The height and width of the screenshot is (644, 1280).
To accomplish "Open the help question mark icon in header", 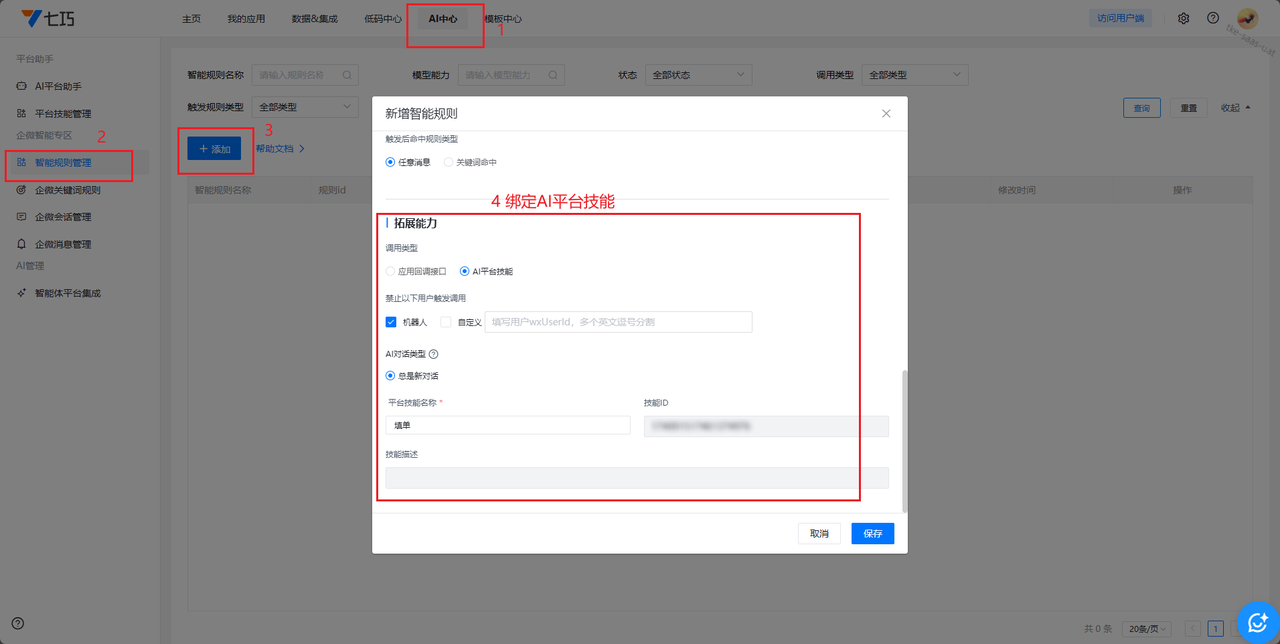I will pos(1213,19).
